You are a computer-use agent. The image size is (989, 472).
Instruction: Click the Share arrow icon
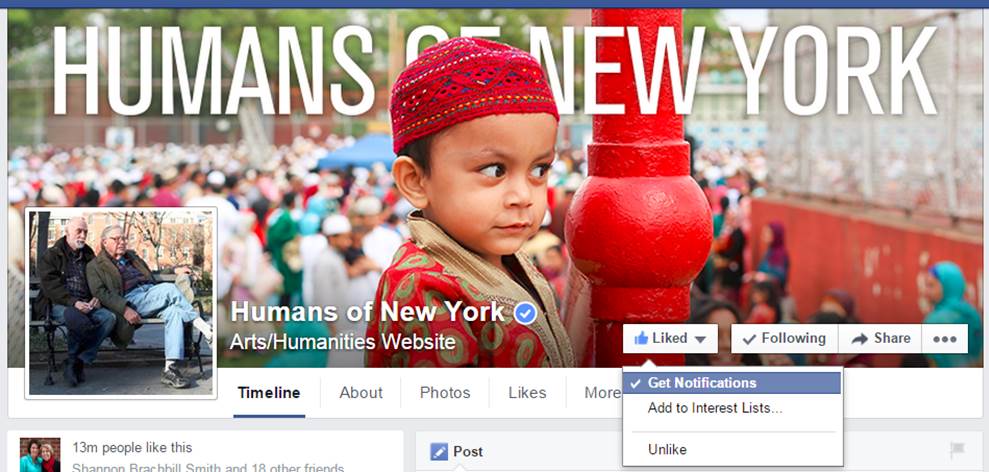860,339
